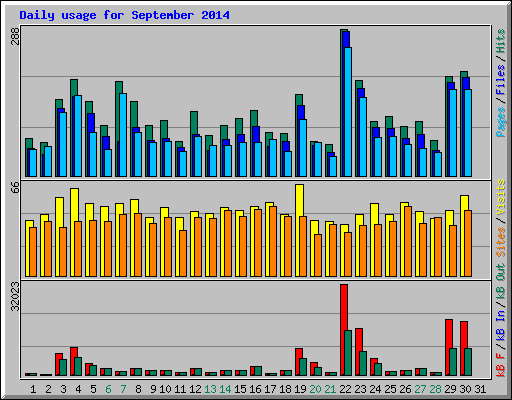This screenshot has width=512, height=400.
Task: Select the green weekend day 13 label
Action: [x=210, y=389]
